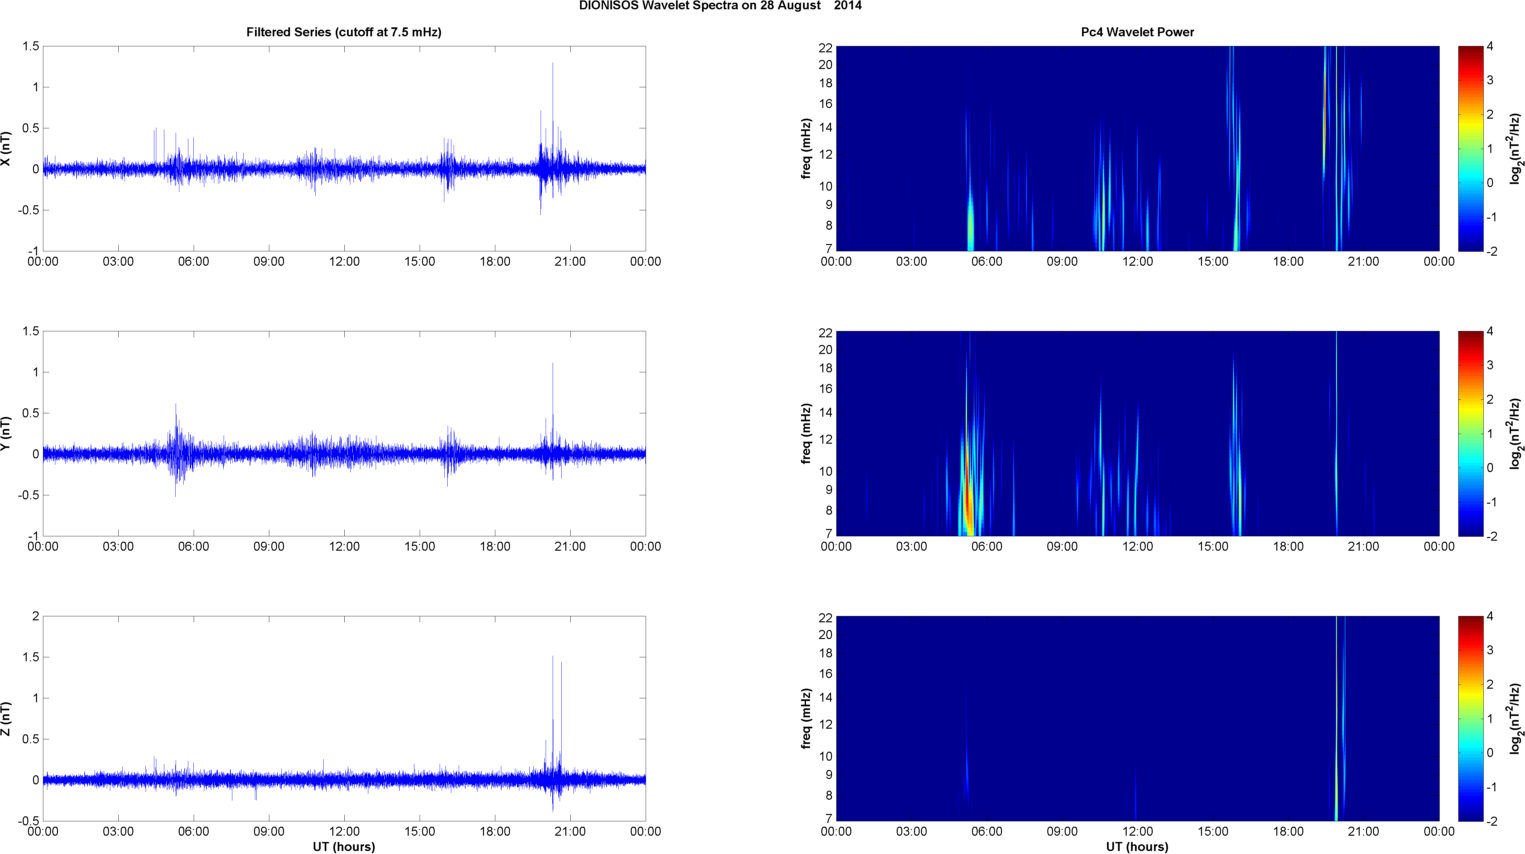Click 'freq (mHz)' label of the bottom wavelet plot

(806, 719)
